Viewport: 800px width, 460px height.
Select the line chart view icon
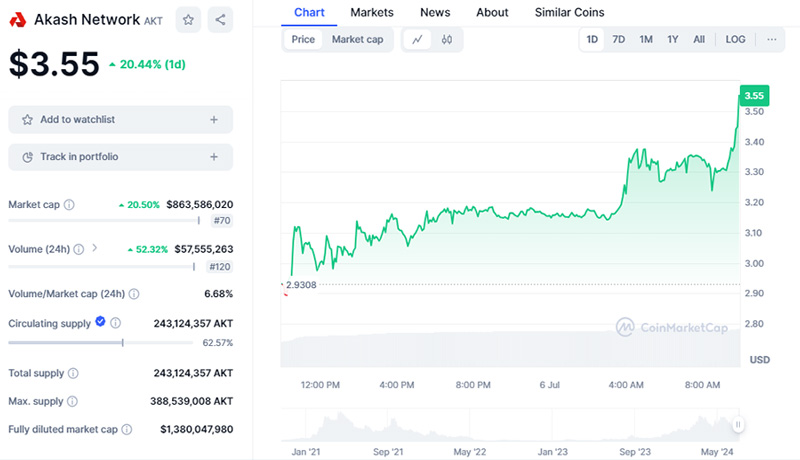pyautogui.click(x=417, y=40)
